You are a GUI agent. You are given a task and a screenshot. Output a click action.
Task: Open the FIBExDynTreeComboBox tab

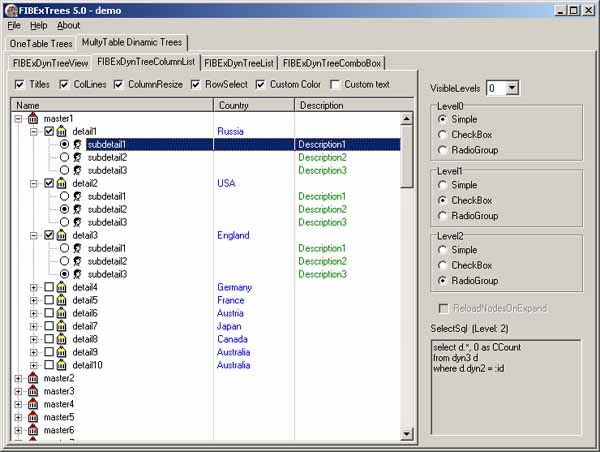point(332,63)
